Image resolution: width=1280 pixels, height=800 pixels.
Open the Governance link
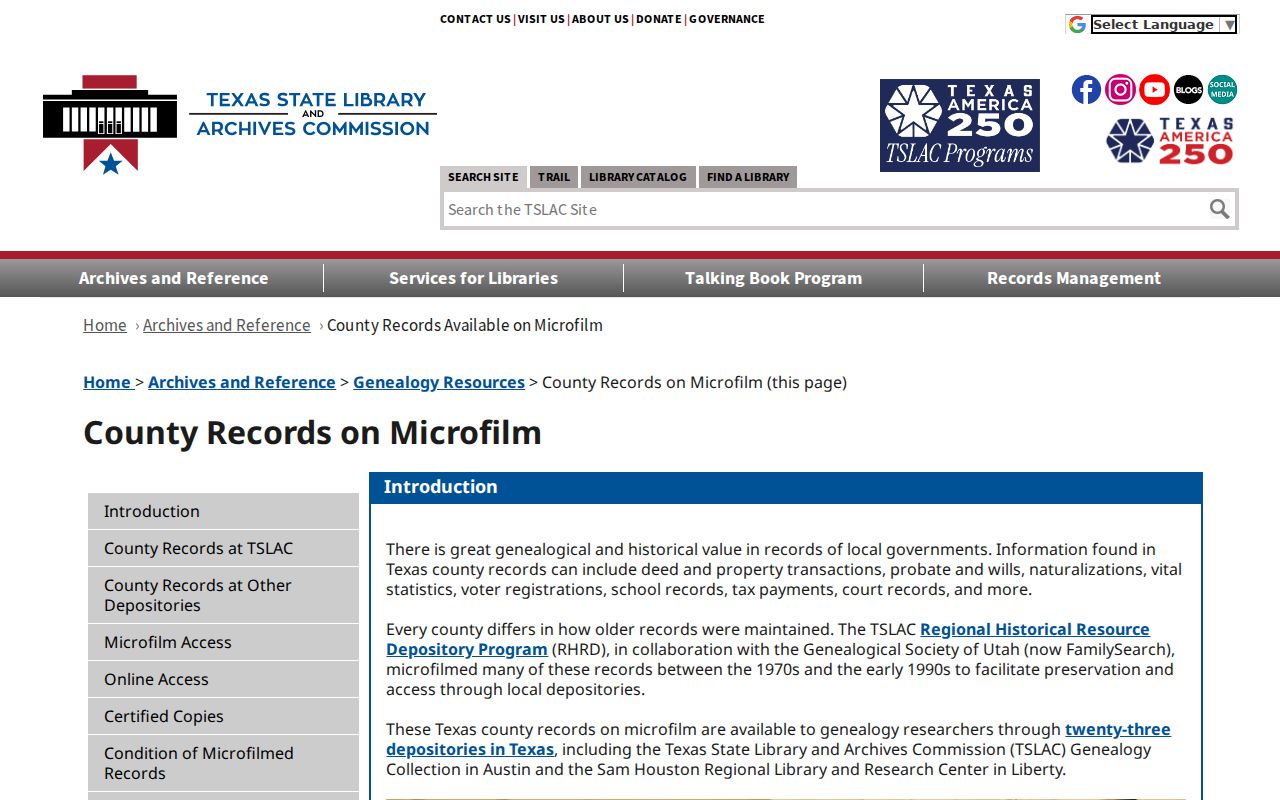tap(726, 19)
